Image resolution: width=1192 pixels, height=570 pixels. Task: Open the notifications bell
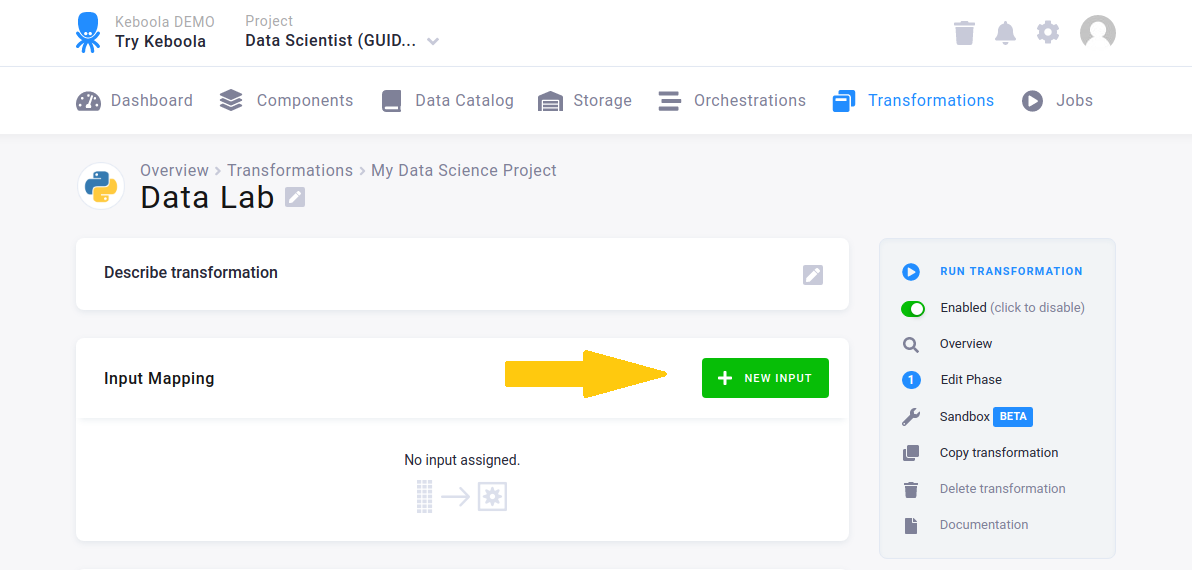(1005, 33)
